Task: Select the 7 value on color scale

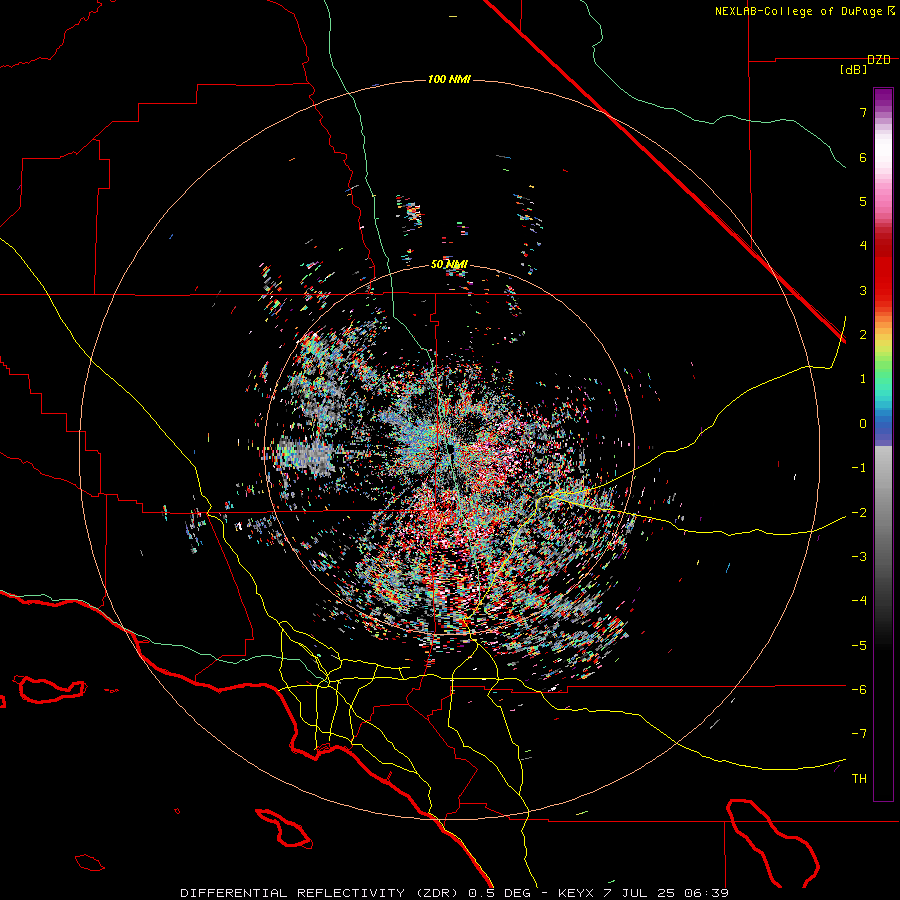Action: [863, 112]
